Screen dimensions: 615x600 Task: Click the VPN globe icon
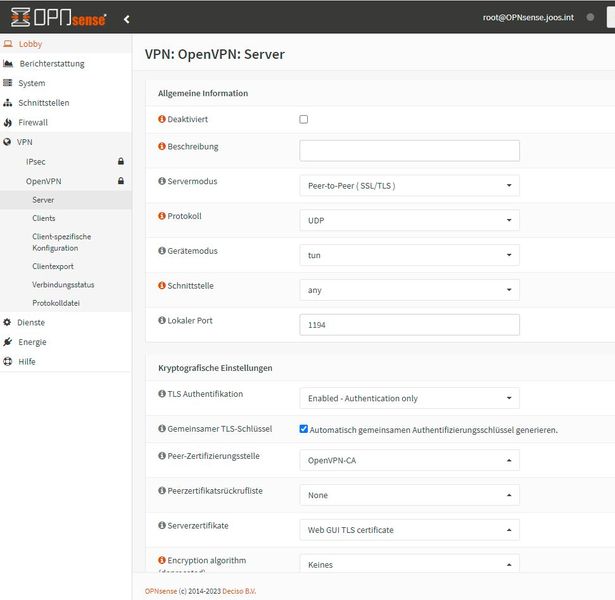7,142
